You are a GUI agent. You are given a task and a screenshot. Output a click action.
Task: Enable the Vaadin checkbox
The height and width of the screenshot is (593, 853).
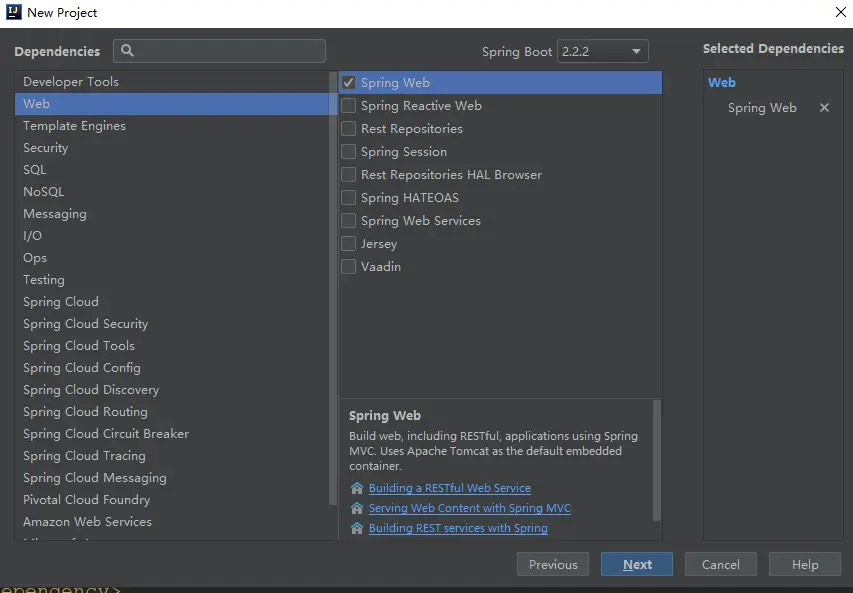click(348, 267)
